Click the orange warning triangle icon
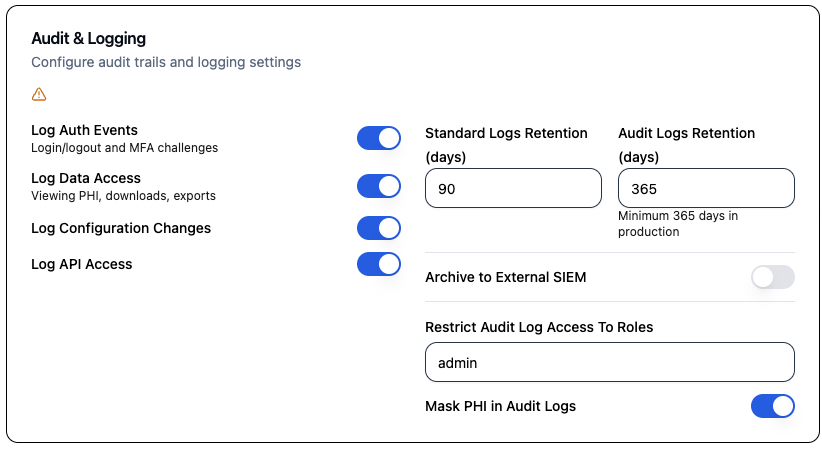Screen dimensions: 822x449 pyautogui.click(x=39, y=94)
